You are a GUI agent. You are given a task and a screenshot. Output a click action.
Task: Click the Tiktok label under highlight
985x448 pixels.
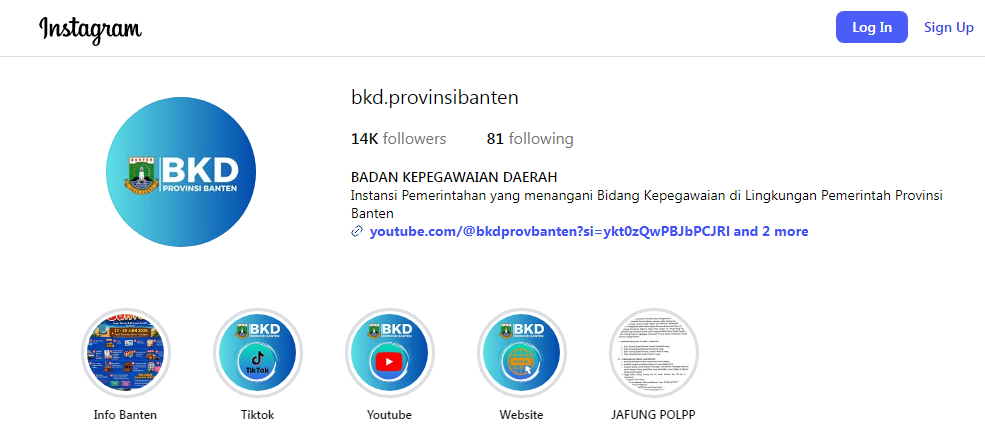click(x=258, y=415)
